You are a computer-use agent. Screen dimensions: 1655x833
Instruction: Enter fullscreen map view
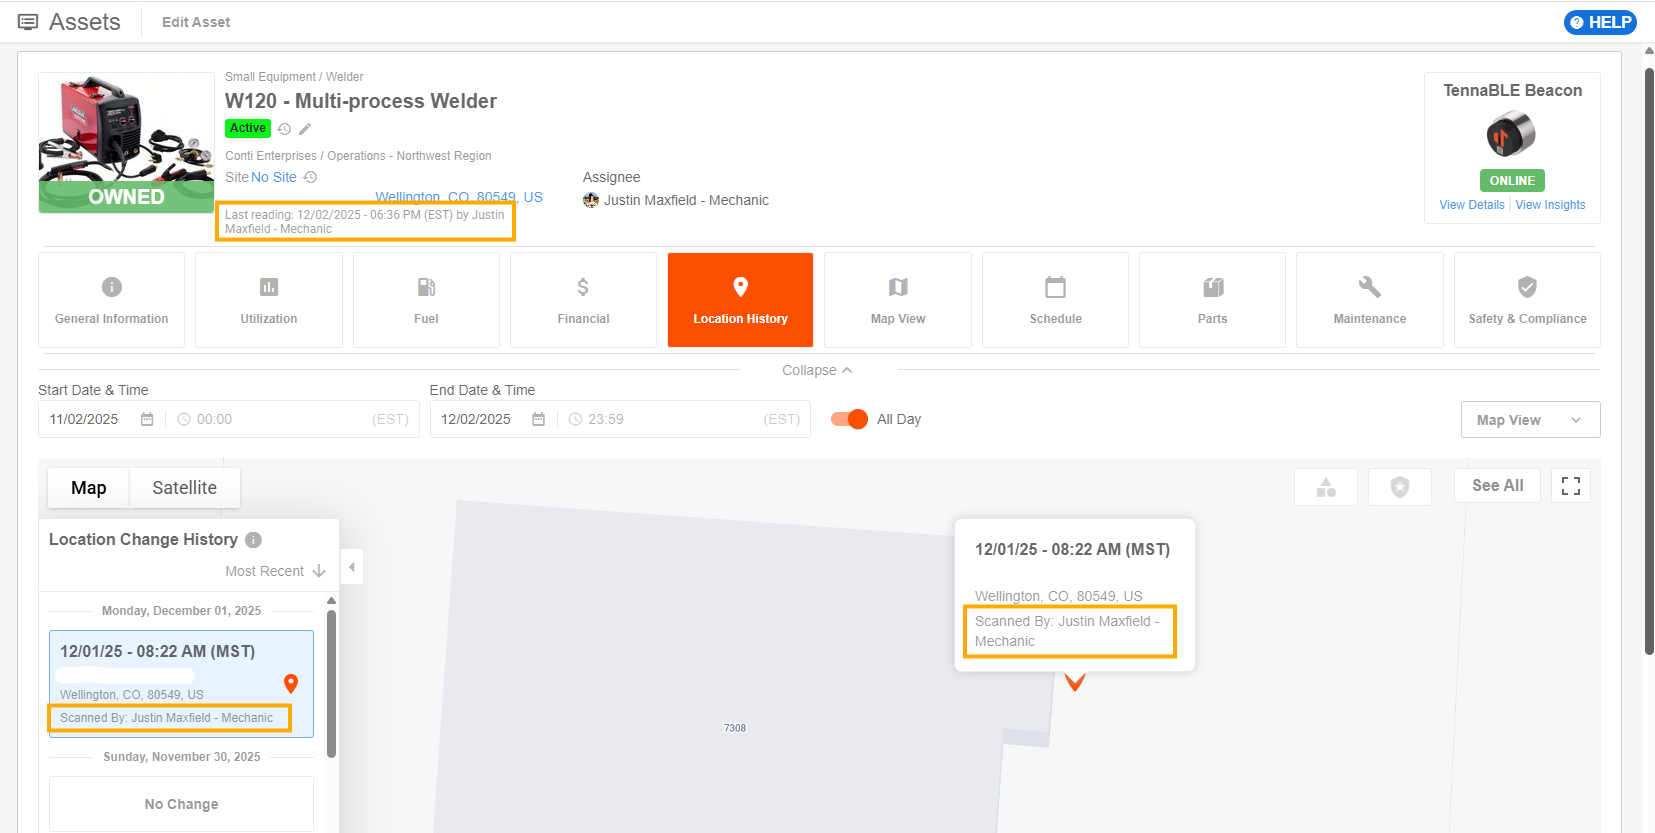point(1571,486)
